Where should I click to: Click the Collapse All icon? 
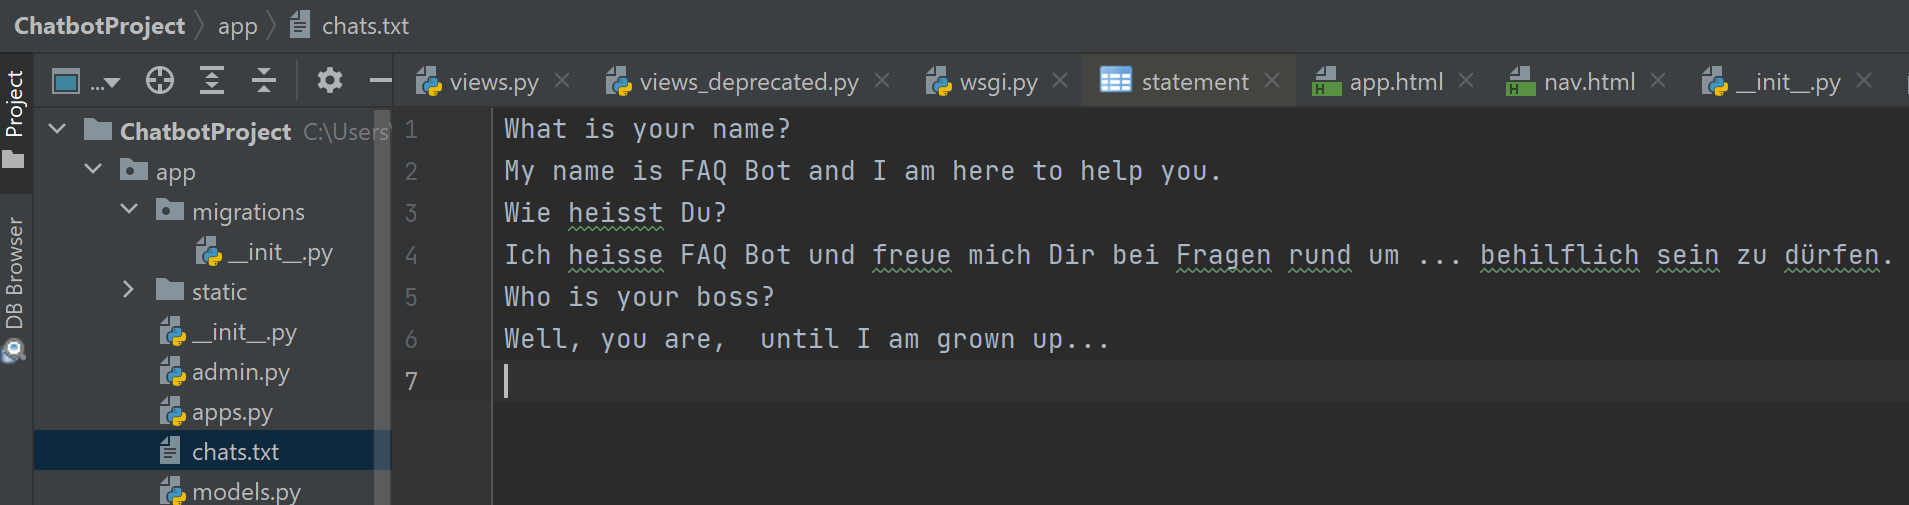coord(264,81)
